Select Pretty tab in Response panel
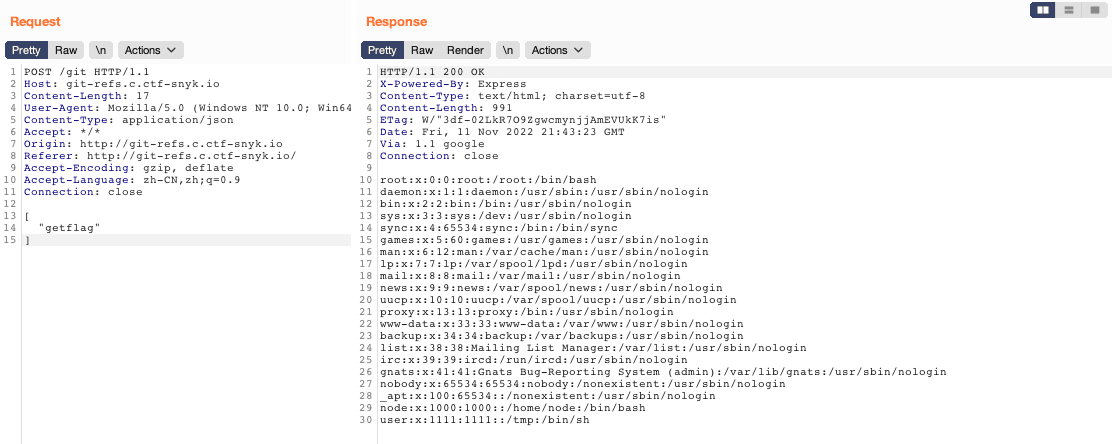The image size is (1112, 444). tap(382, 50)
